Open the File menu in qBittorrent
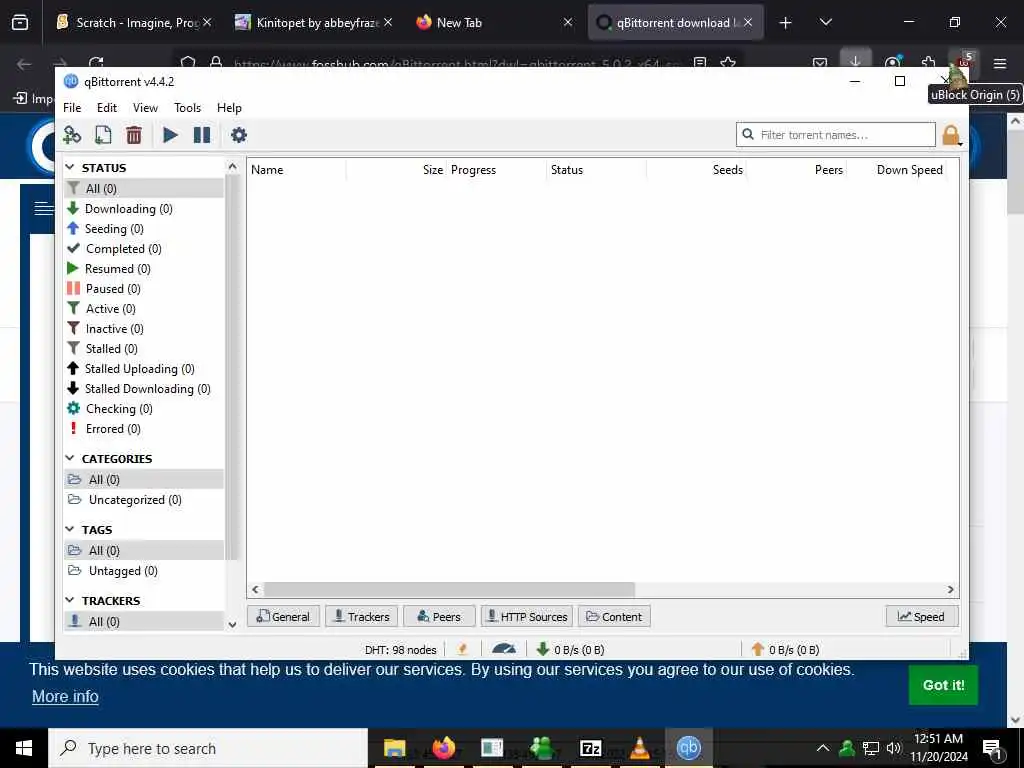 [72, 108]
